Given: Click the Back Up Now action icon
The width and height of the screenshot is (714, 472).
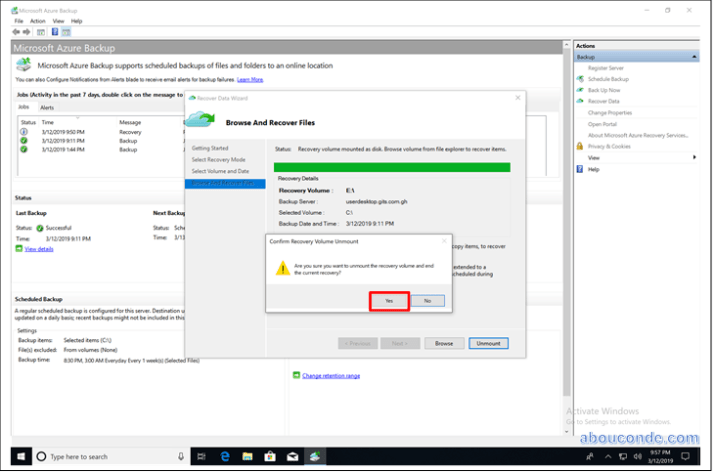Looking at the screenshot, I should click(x=580, y=90).
